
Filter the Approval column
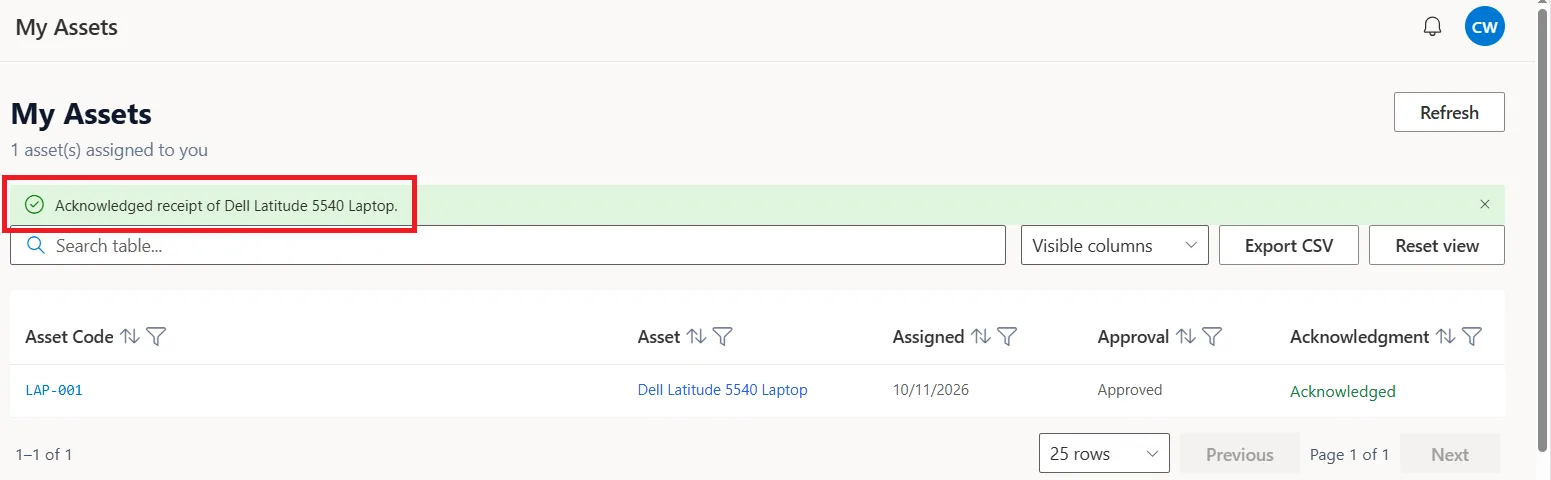(1212, 337)
